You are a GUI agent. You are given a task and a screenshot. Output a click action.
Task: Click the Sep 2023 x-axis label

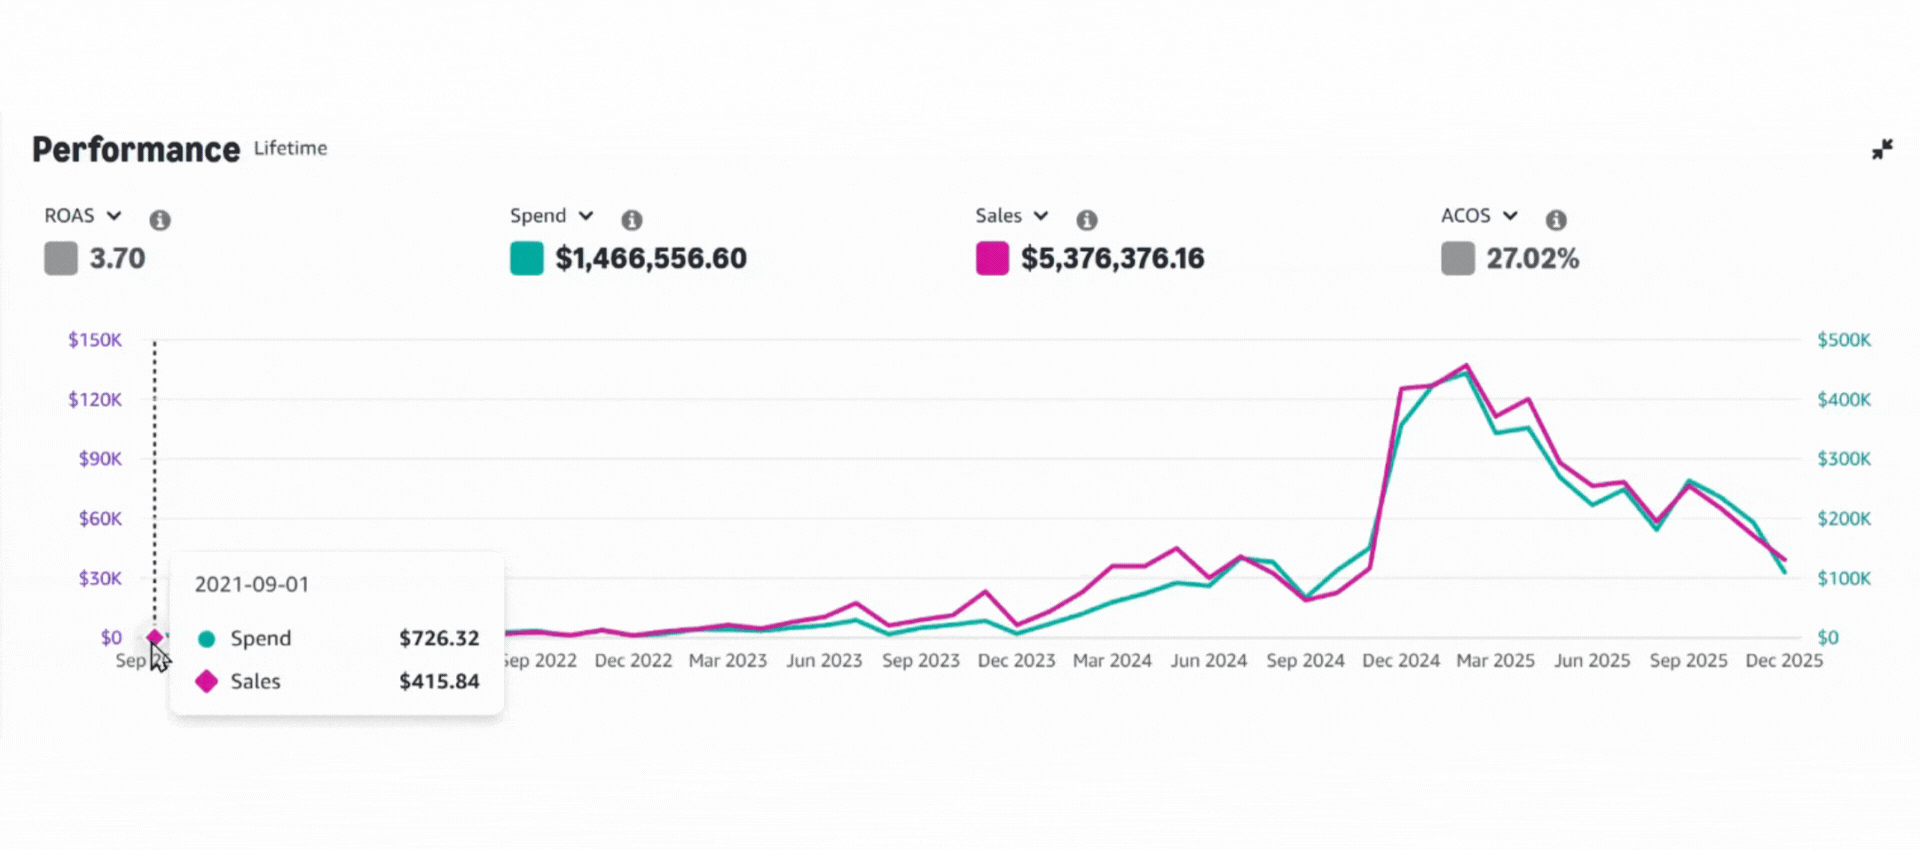pos(920,661)
